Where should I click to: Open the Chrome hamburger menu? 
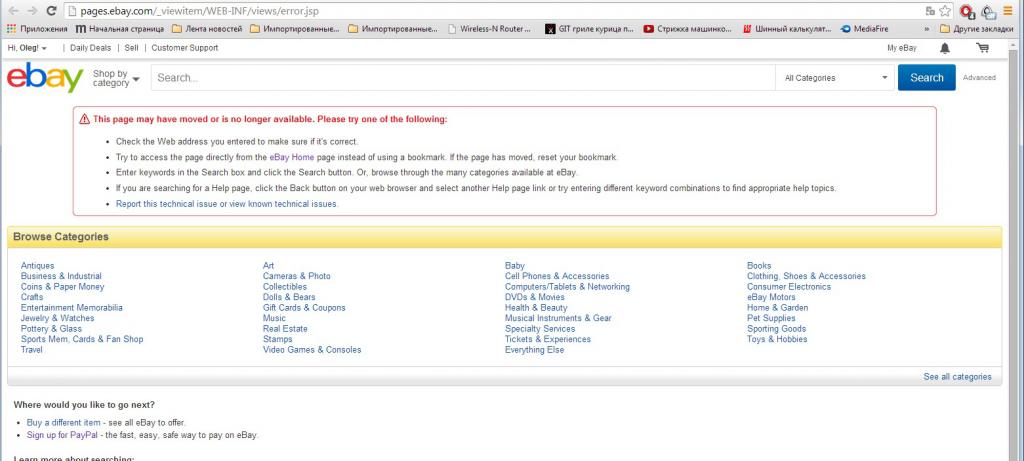point(1008,11)
